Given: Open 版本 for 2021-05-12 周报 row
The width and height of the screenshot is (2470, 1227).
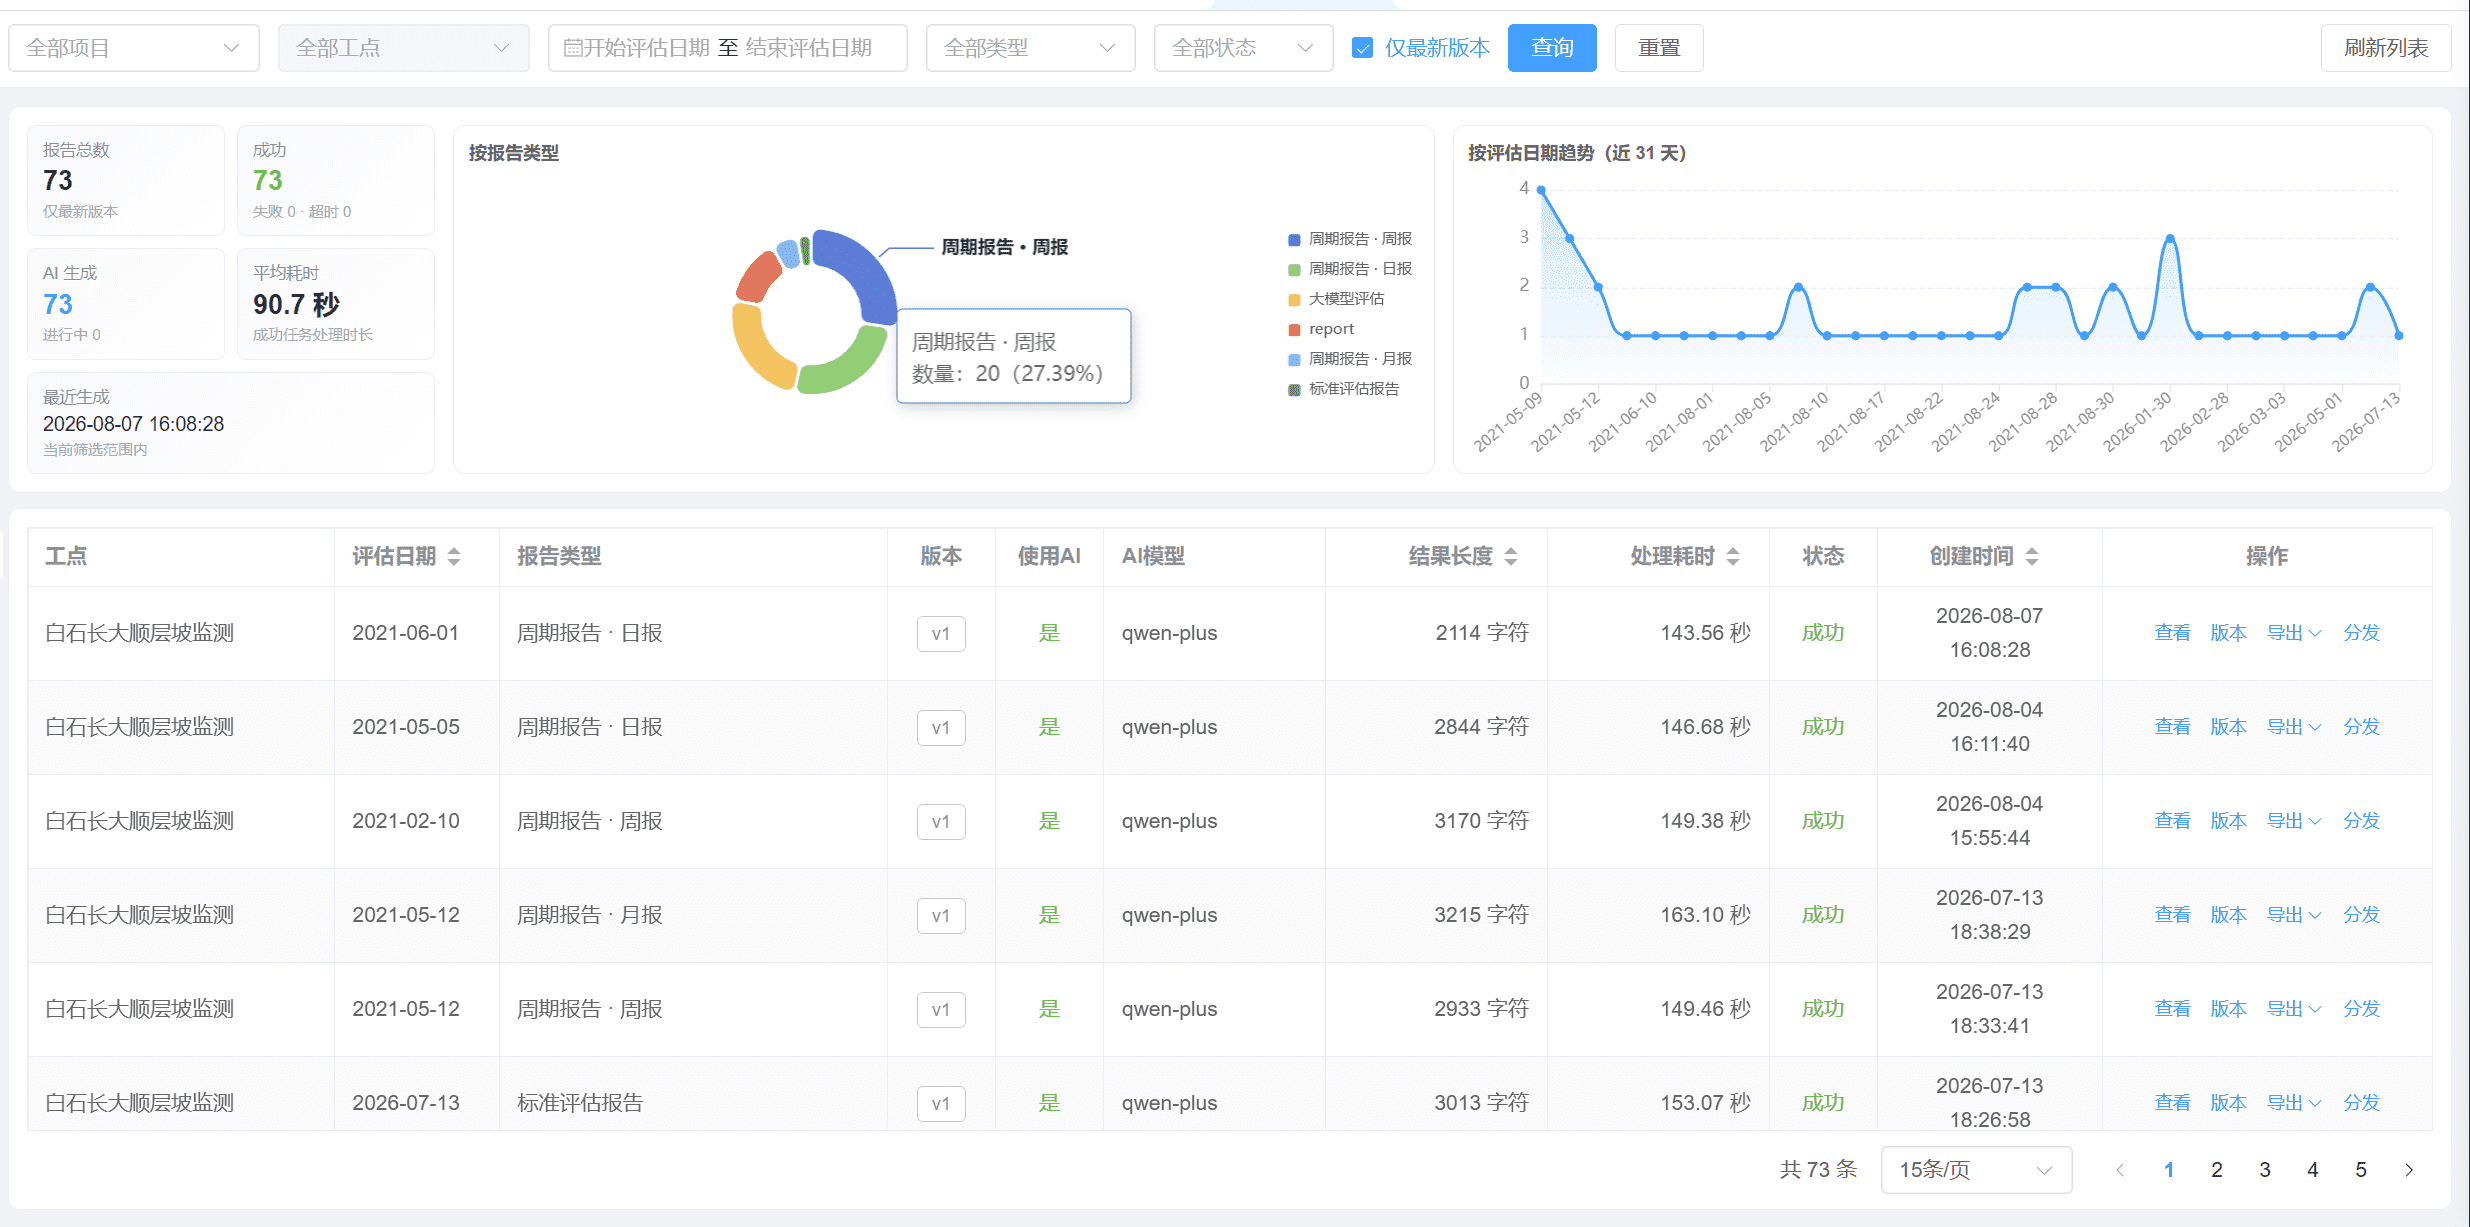Looking at the screenshot, I should coord(2228,1009).
